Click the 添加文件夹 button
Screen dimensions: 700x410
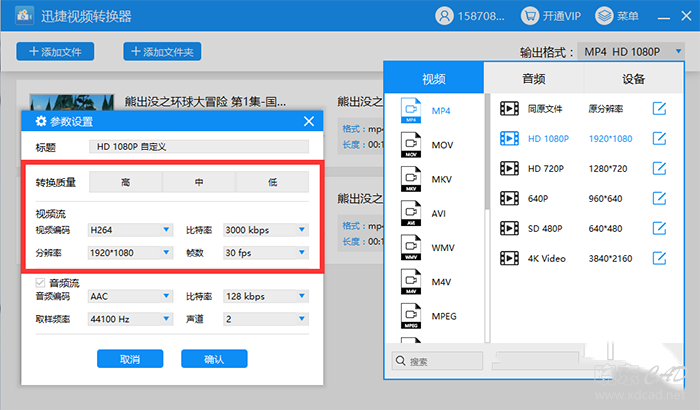coord(162,51)
